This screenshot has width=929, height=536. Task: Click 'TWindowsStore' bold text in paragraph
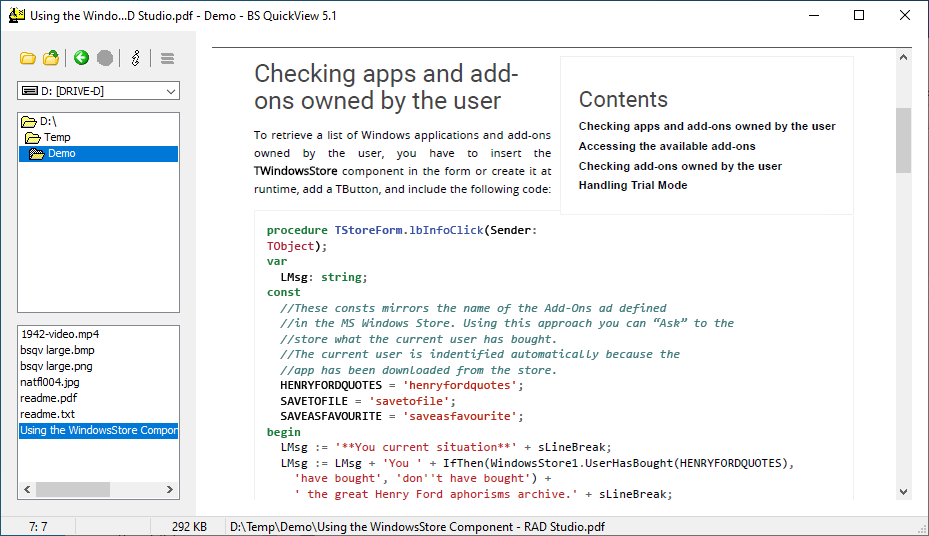pyautogui.click(x=296, y=171)
